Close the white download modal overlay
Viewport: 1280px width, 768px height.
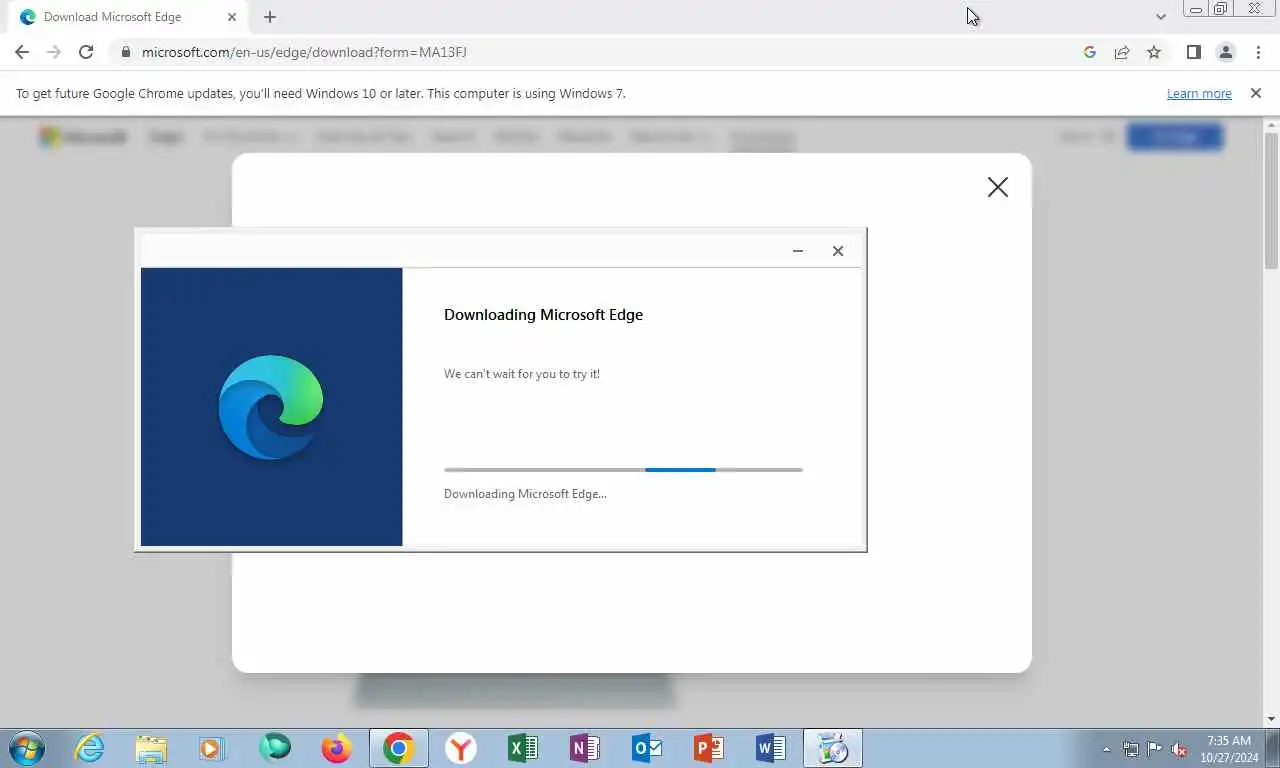[998, 187]
